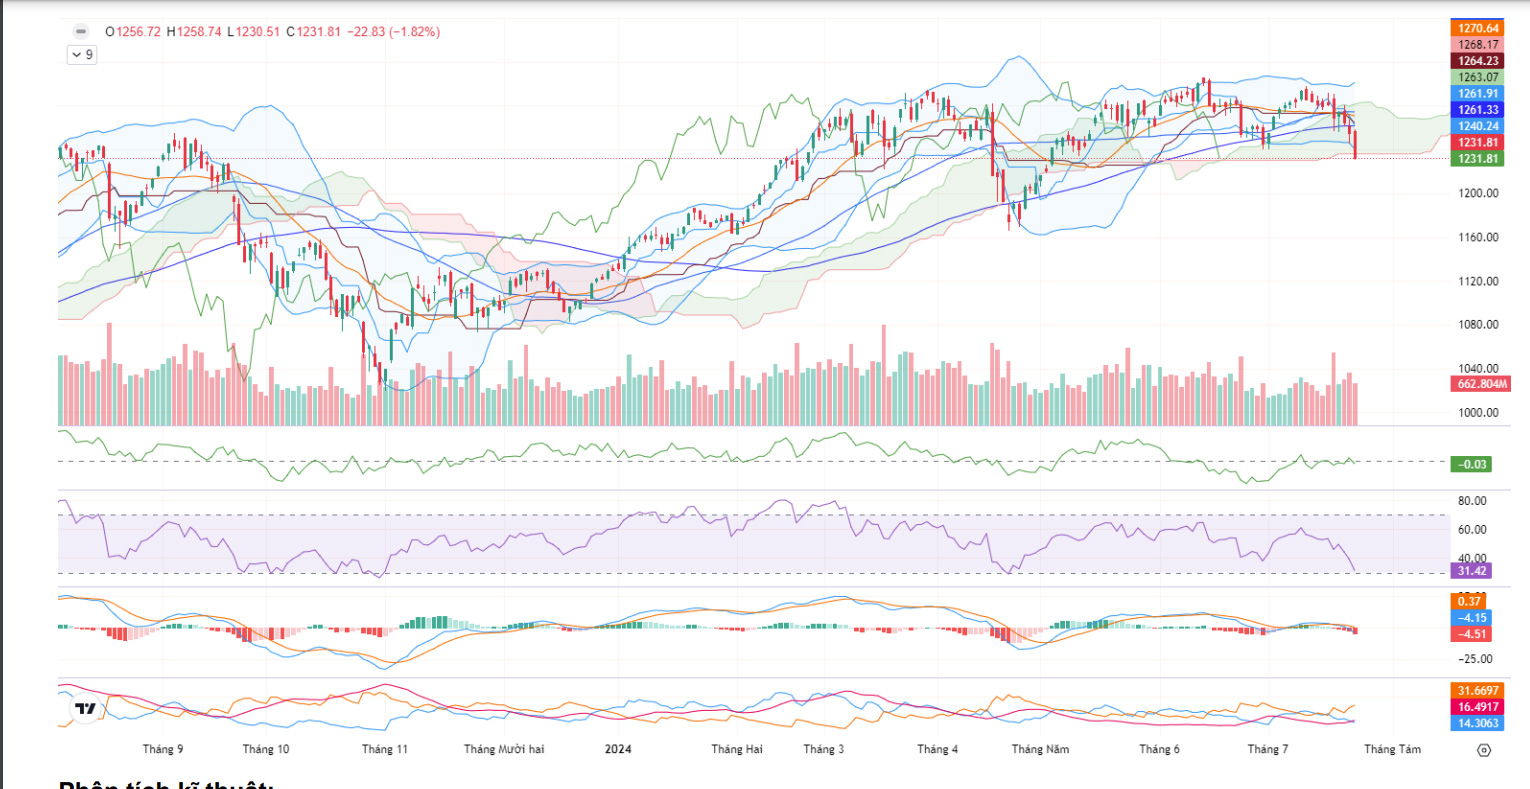Click the gray symbol logo beside OHLC values

coord(81,31)
